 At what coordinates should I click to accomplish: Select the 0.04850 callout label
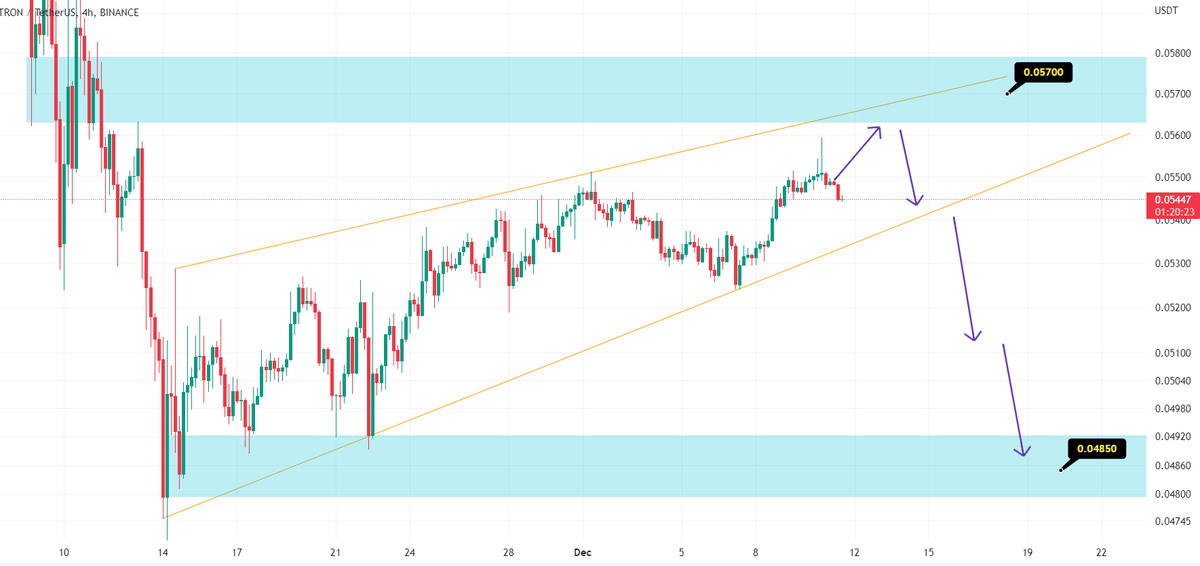tap(1097, 449)
